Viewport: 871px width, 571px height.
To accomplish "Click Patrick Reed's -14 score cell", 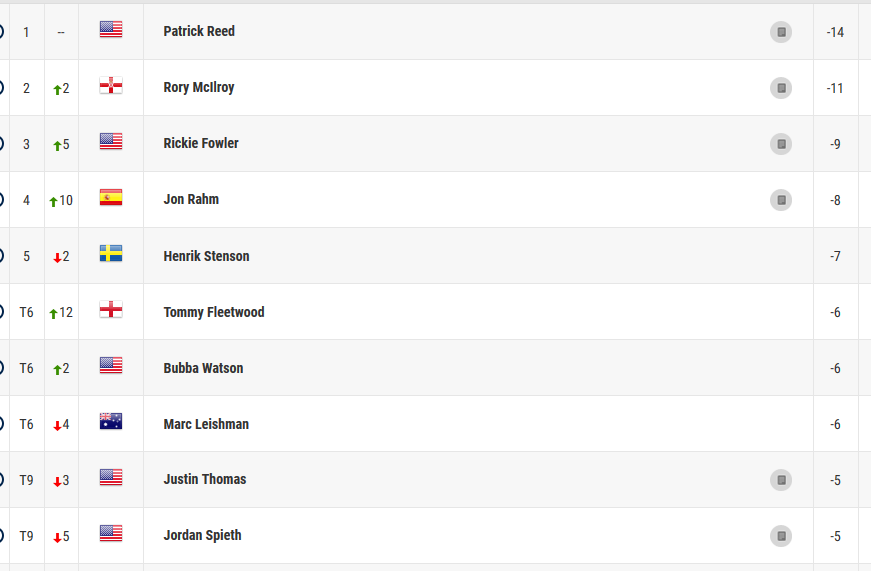I will pyautogui.click(x=835, y=32).
